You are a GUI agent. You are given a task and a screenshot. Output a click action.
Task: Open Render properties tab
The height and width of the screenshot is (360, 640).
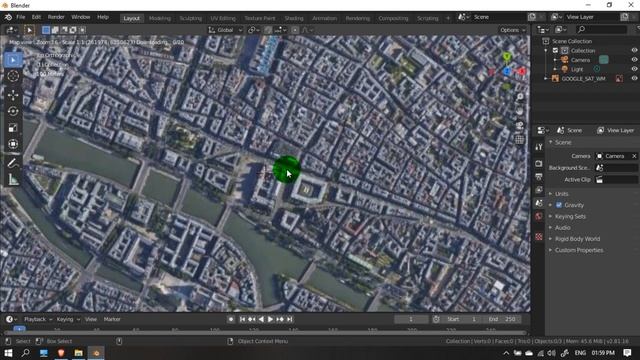(x=539, y=163)
